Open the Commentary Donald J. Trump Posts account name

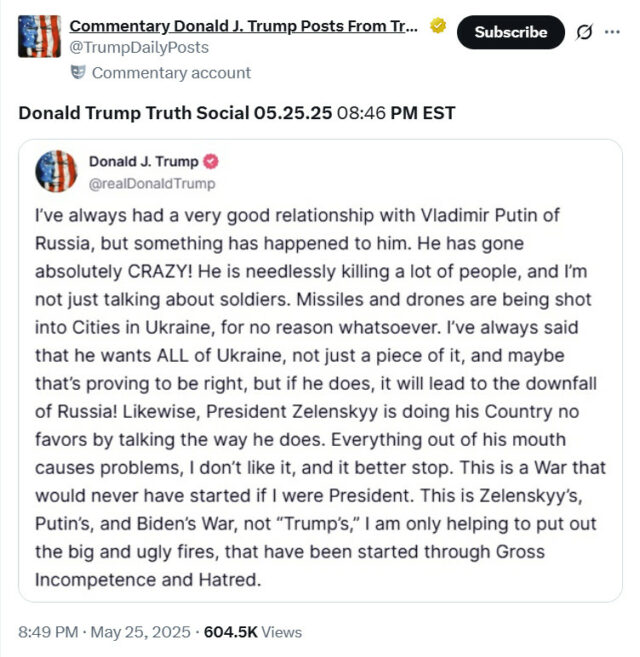click(x=244, y=26)
